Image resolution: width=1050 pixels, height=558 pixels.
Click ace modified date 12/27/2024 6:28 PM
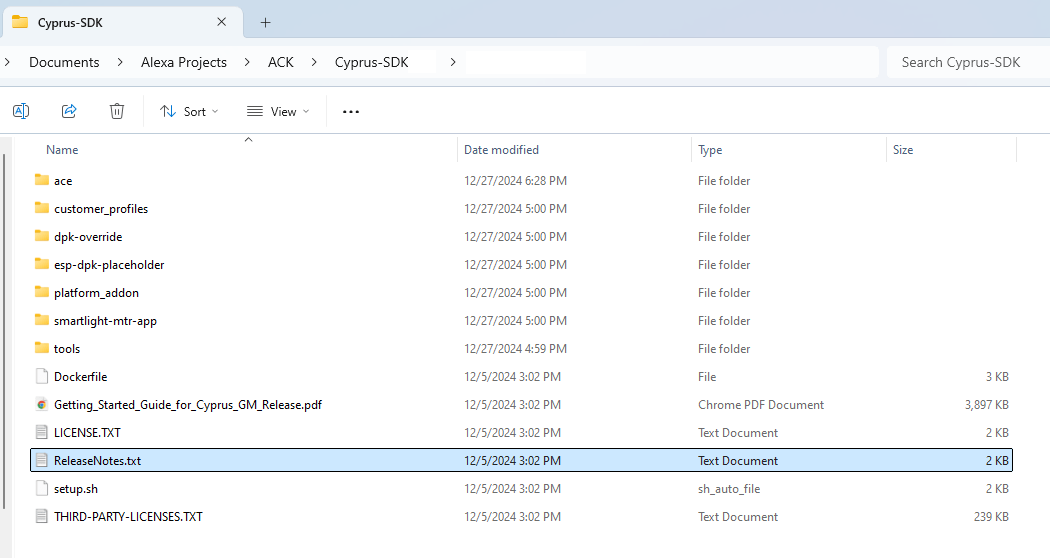coord(515,181)
